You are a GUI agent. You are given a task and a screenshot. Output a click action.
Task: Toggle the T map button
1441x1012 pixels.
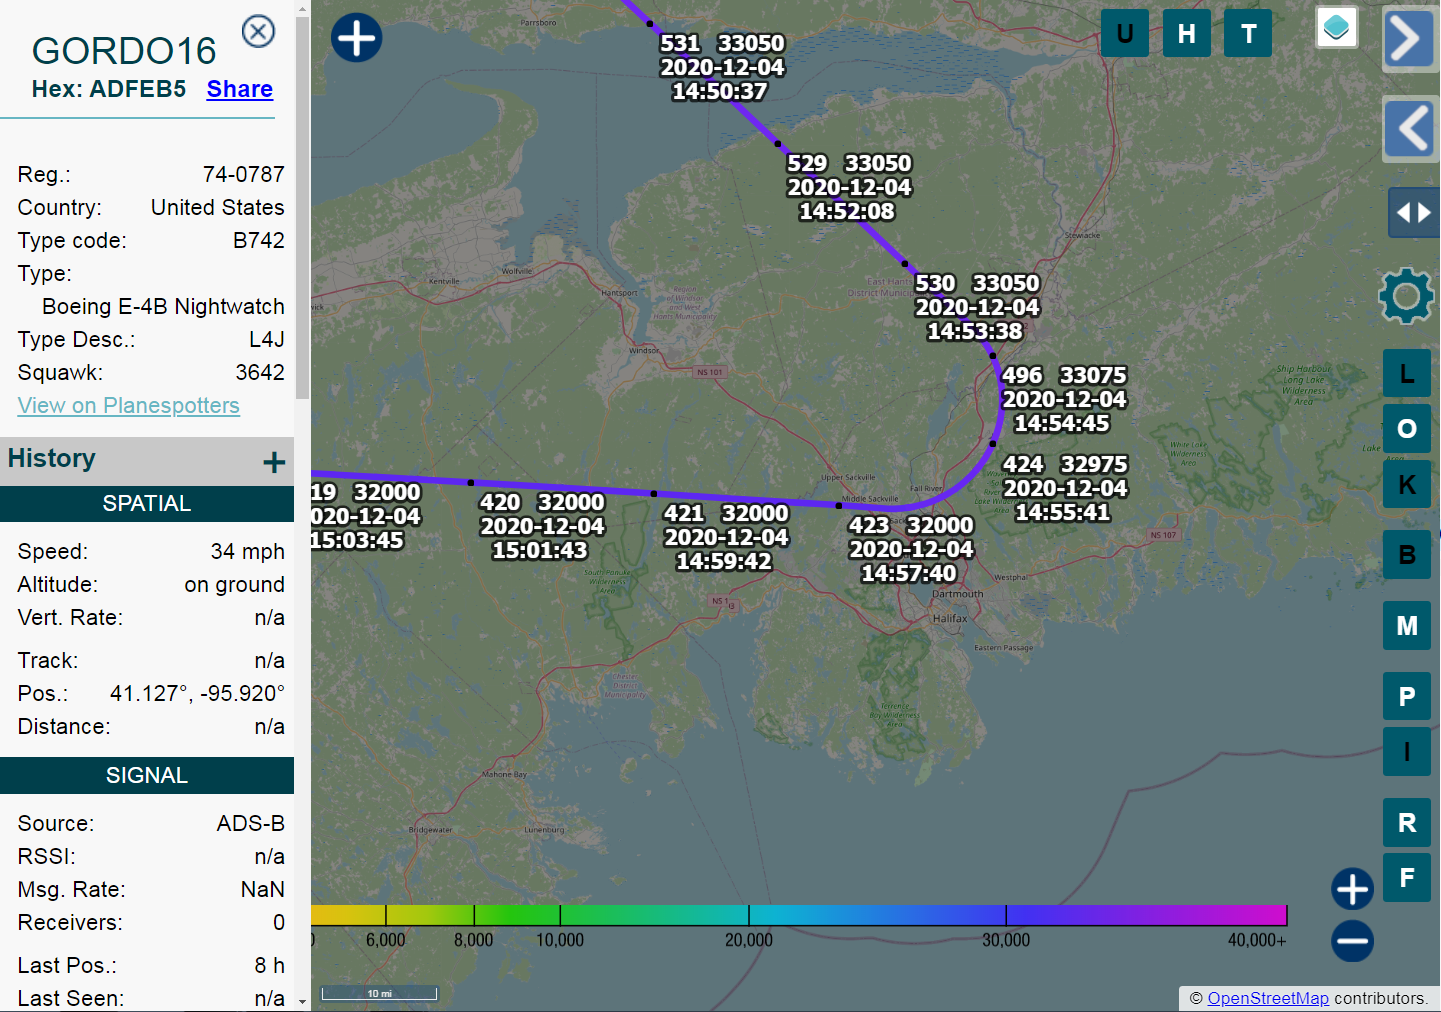click(x=1248, y=33)
